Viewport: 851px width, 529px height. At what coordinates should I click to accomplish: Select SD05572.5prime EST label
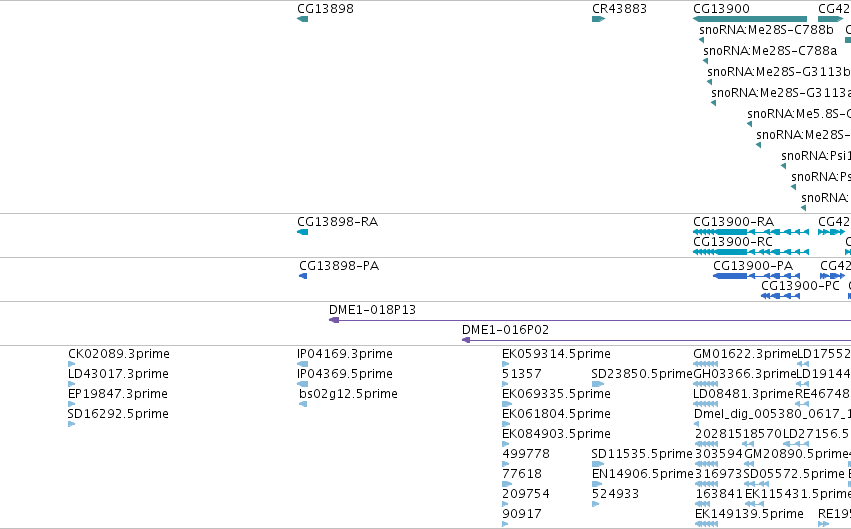[x=793, y=474]
